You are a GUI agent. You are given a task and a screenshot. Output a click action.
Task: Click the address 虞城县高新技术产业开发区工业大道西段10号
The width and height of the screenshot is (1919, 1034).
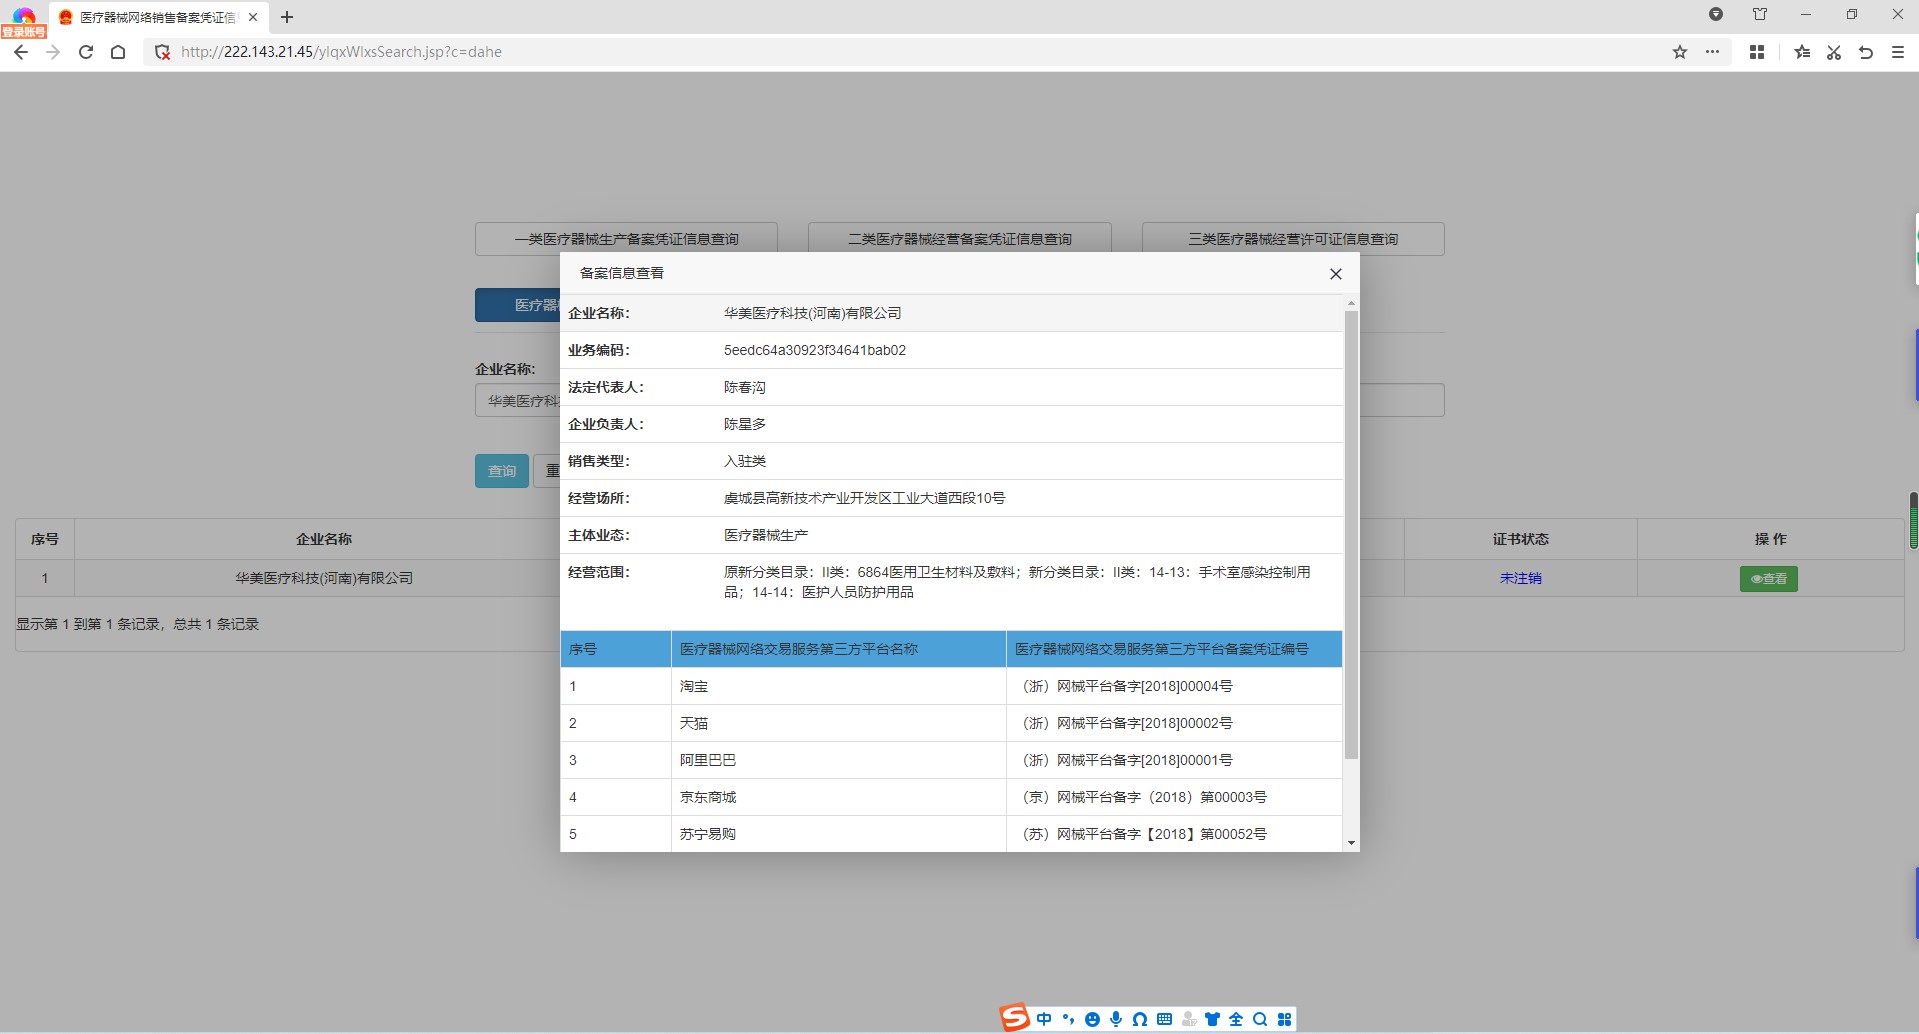click(865, 498)
